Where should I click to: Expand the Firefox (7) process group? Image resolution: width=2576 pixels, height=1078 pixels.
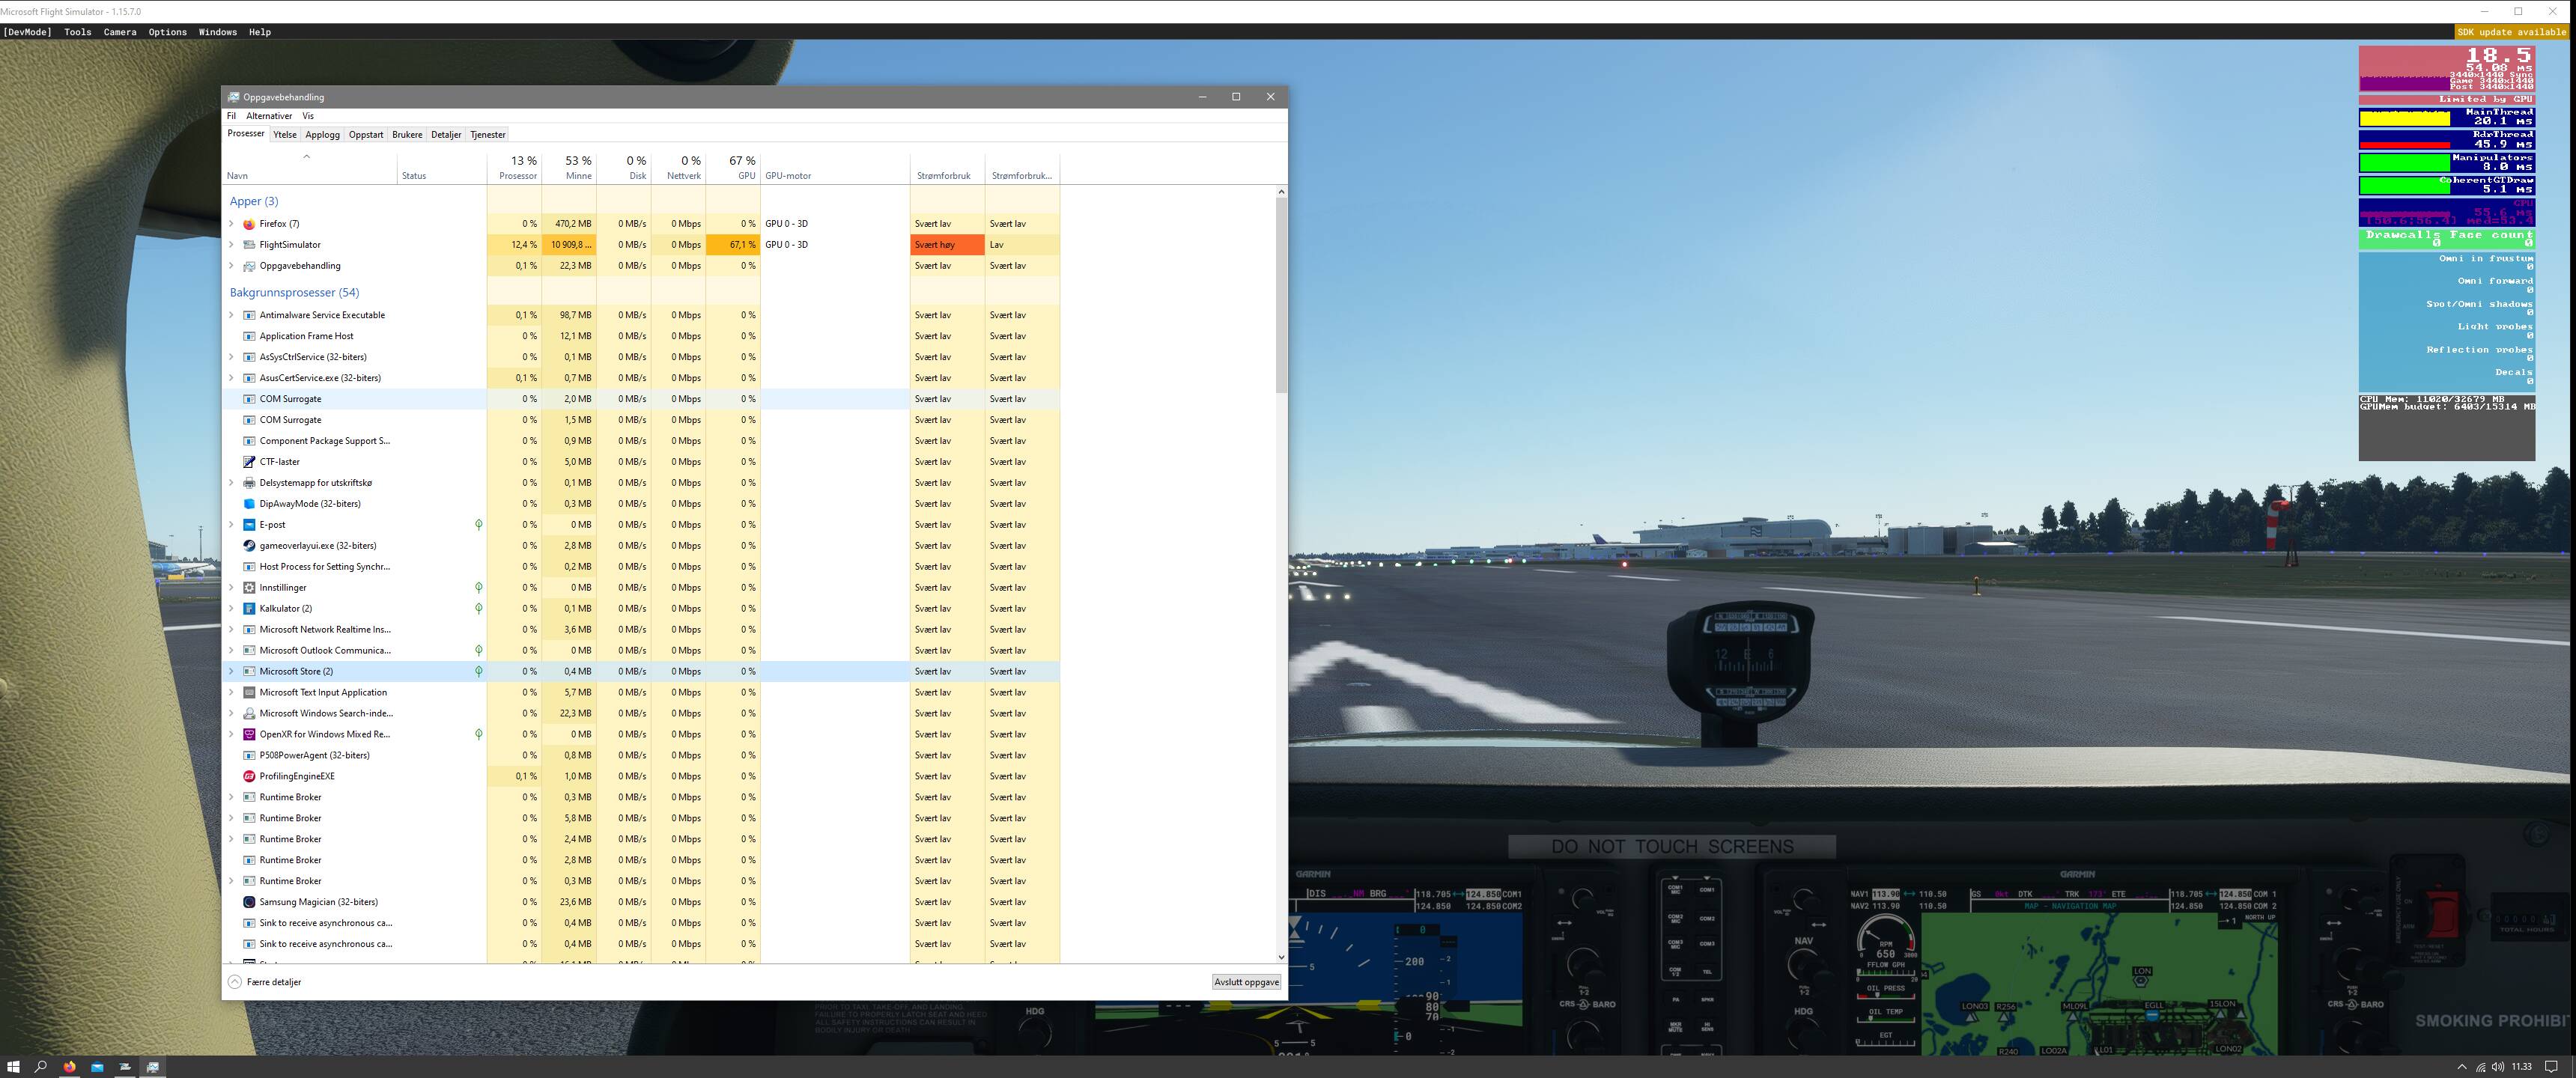pyautogui.click(x=232, y=224)
